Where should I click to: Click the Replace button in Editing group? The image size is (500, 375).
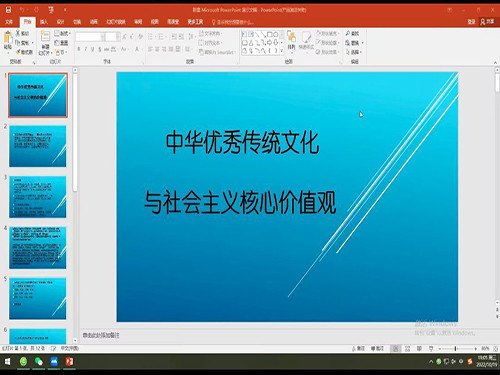coord(354,43)
